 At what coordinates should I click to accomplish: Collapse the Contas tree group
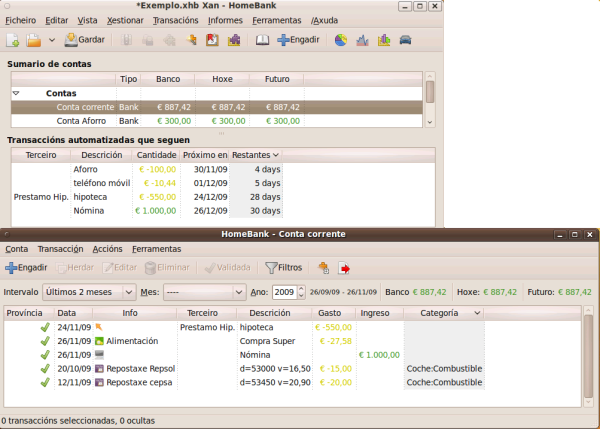click(16, 93)
